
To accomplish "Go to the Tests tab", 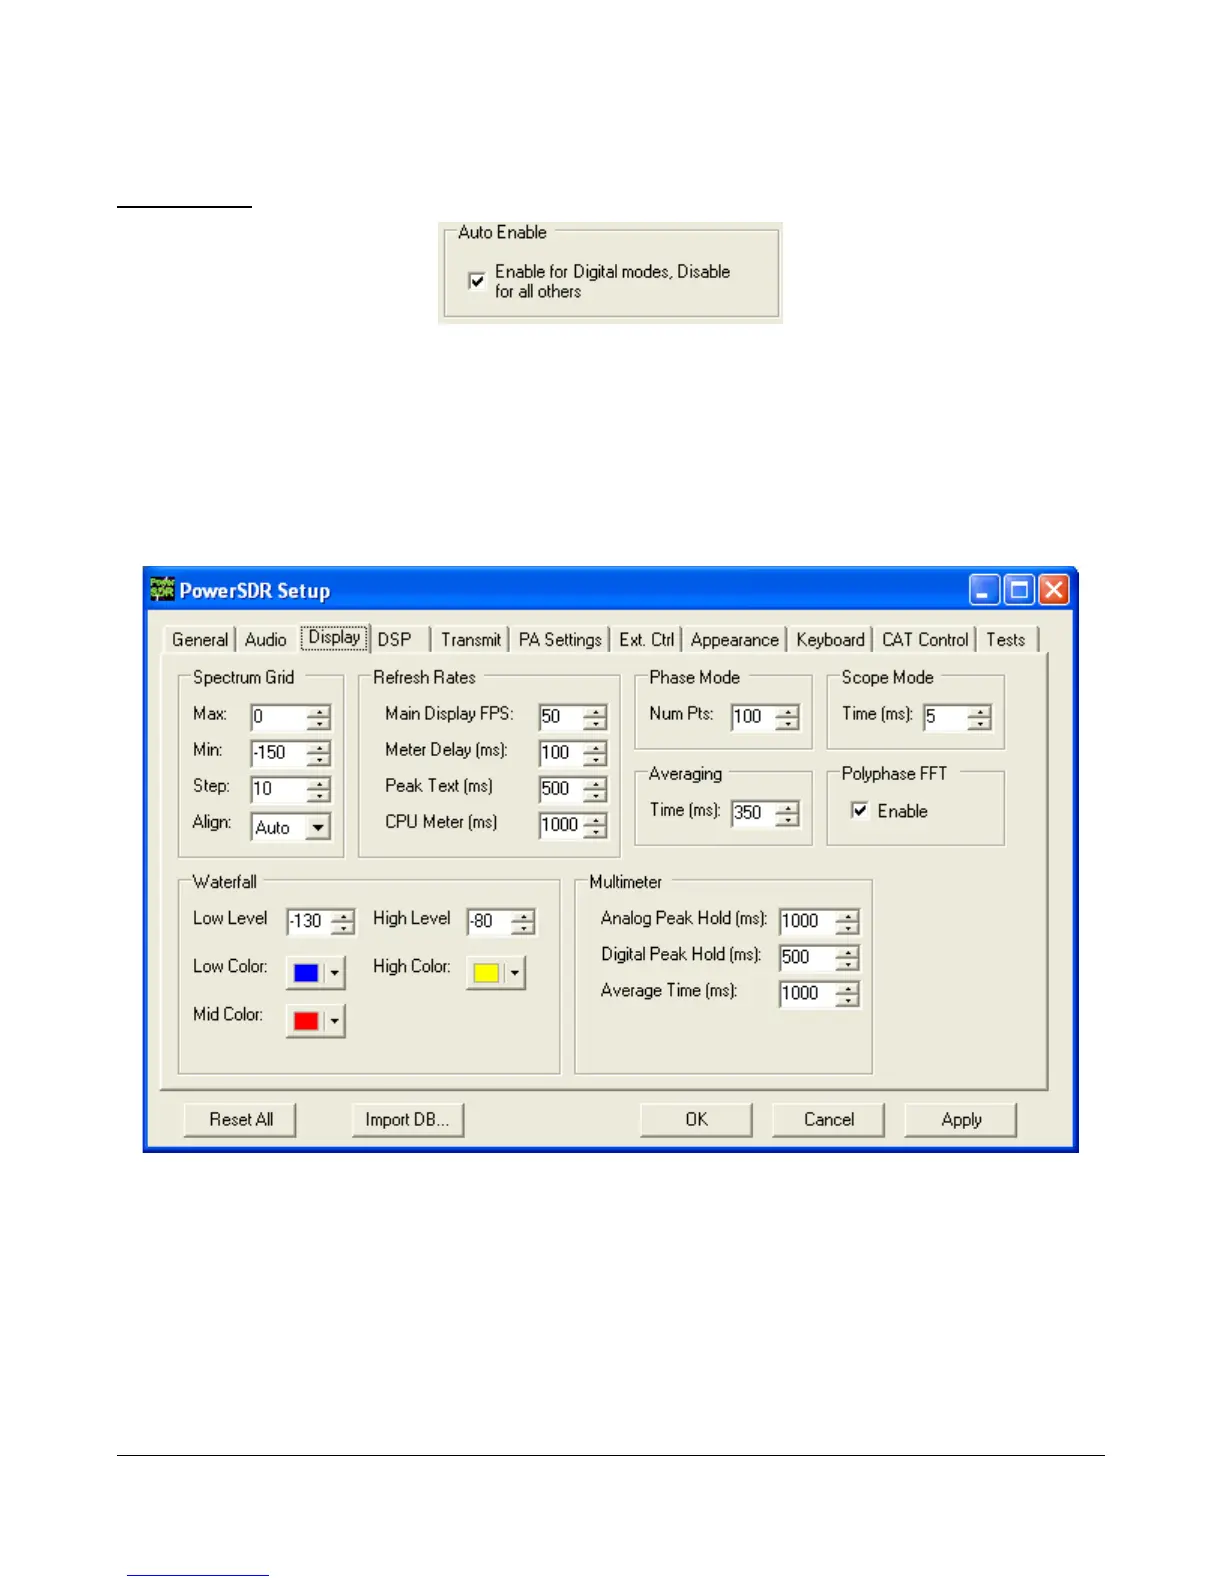I will pyautogui.click(x=1006, y=640).
